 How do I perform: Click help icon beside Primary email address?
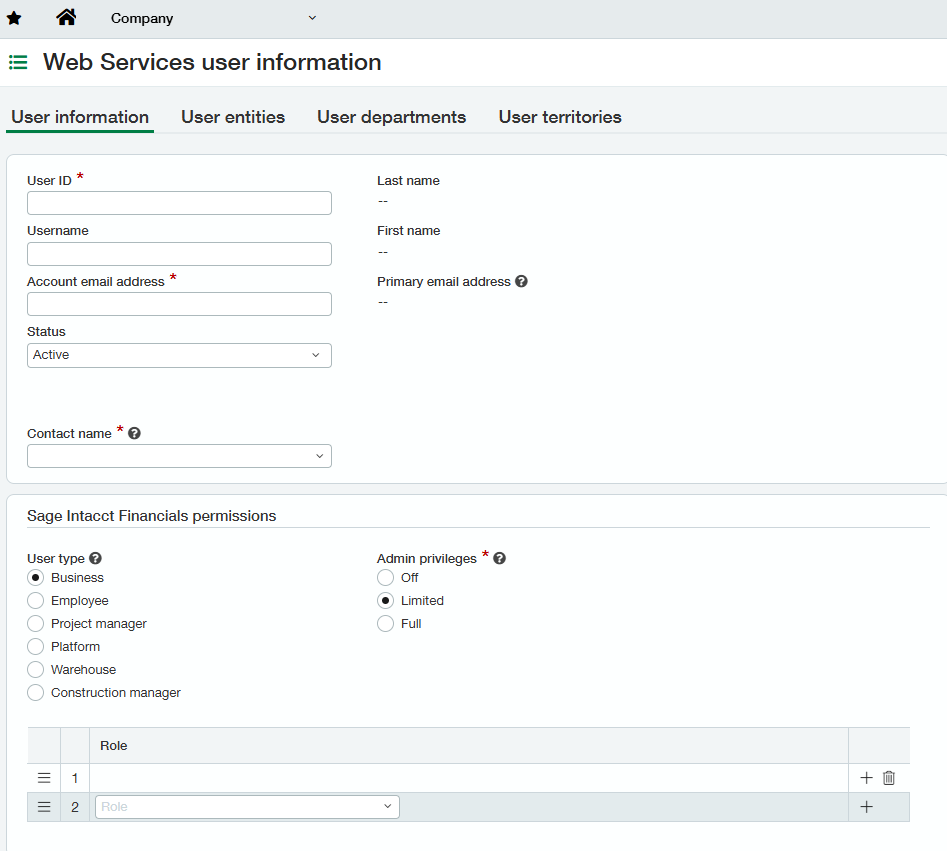pyautogui.click(x=521, y=282)
